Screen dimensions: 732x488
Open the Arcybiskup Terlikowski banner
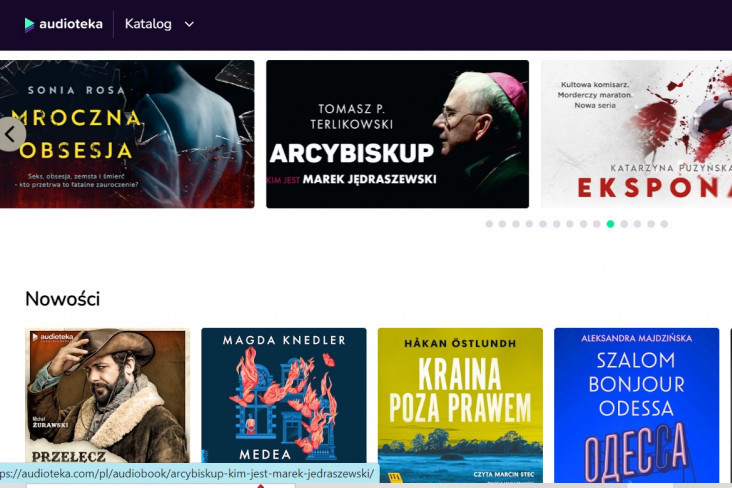click(397, 134)
